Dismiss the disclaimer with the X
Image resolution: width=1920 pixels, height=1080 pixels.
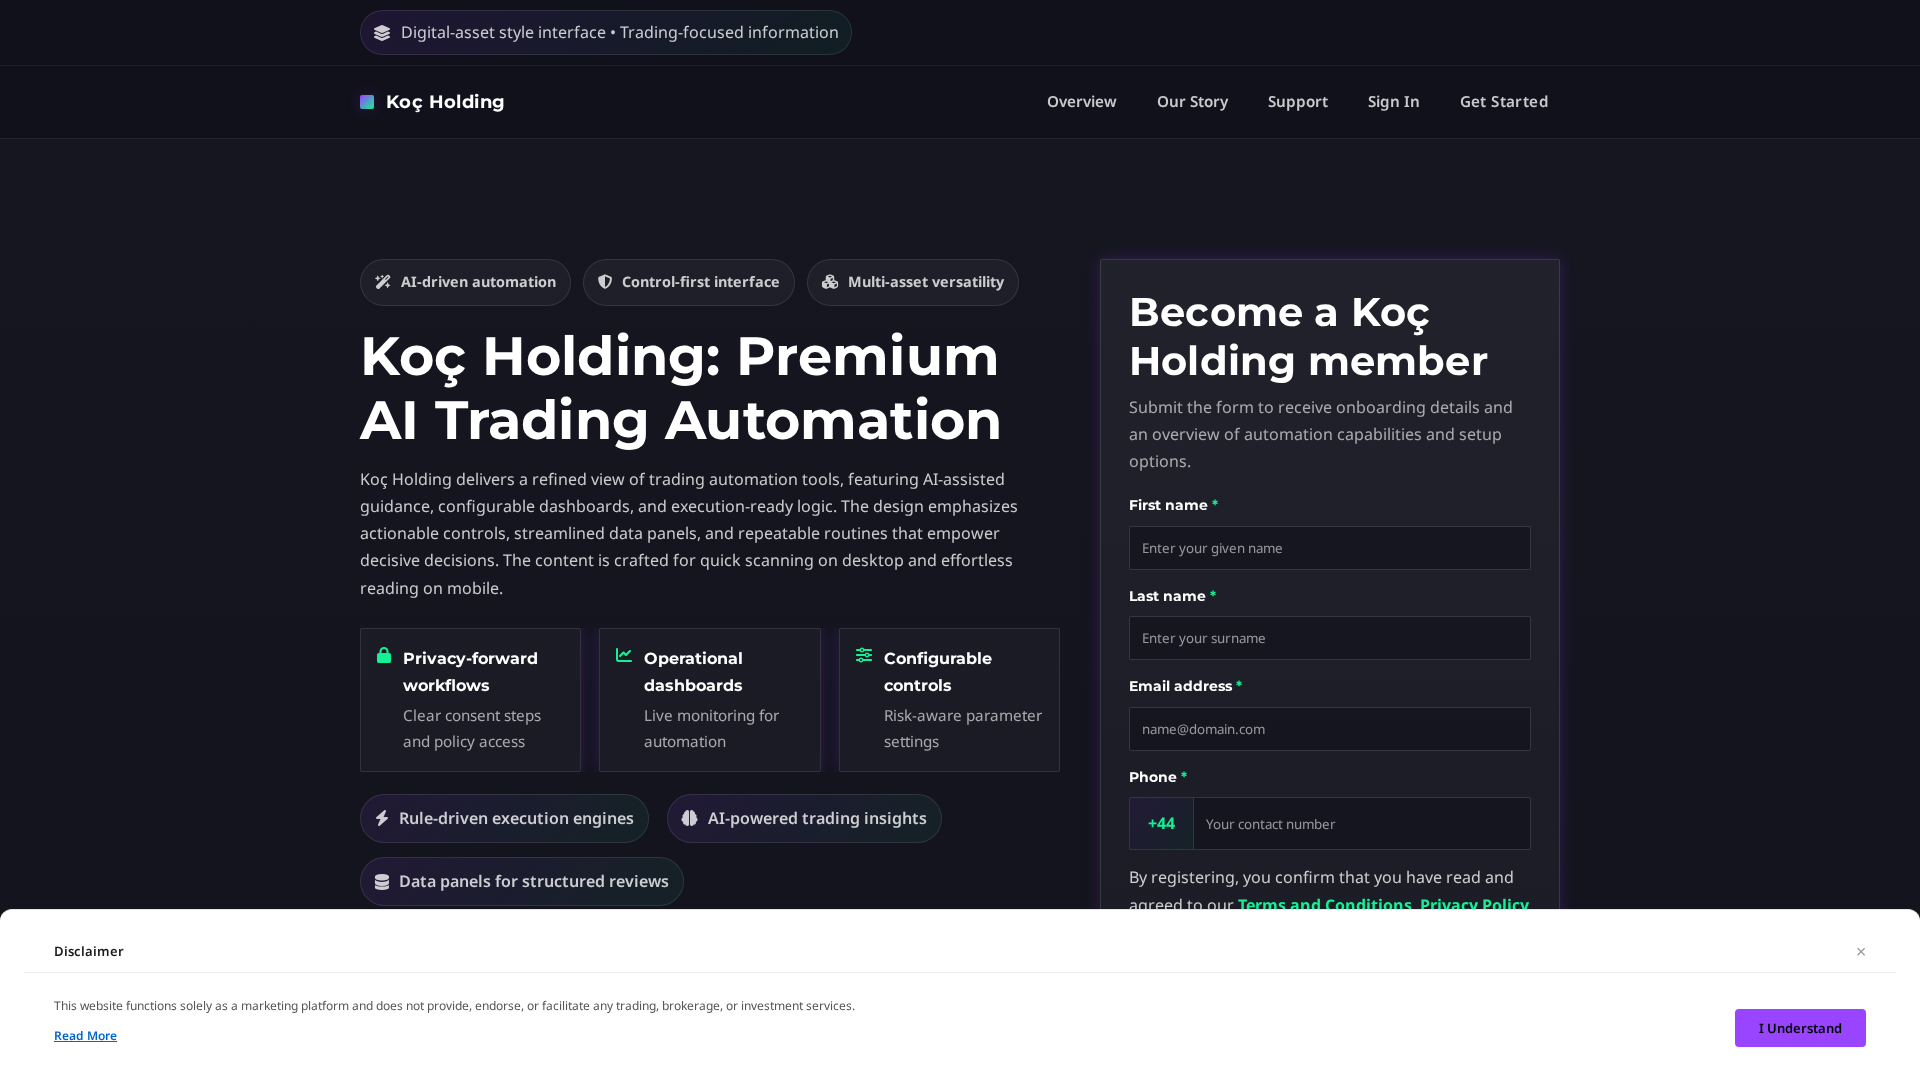coord(1861,951)
